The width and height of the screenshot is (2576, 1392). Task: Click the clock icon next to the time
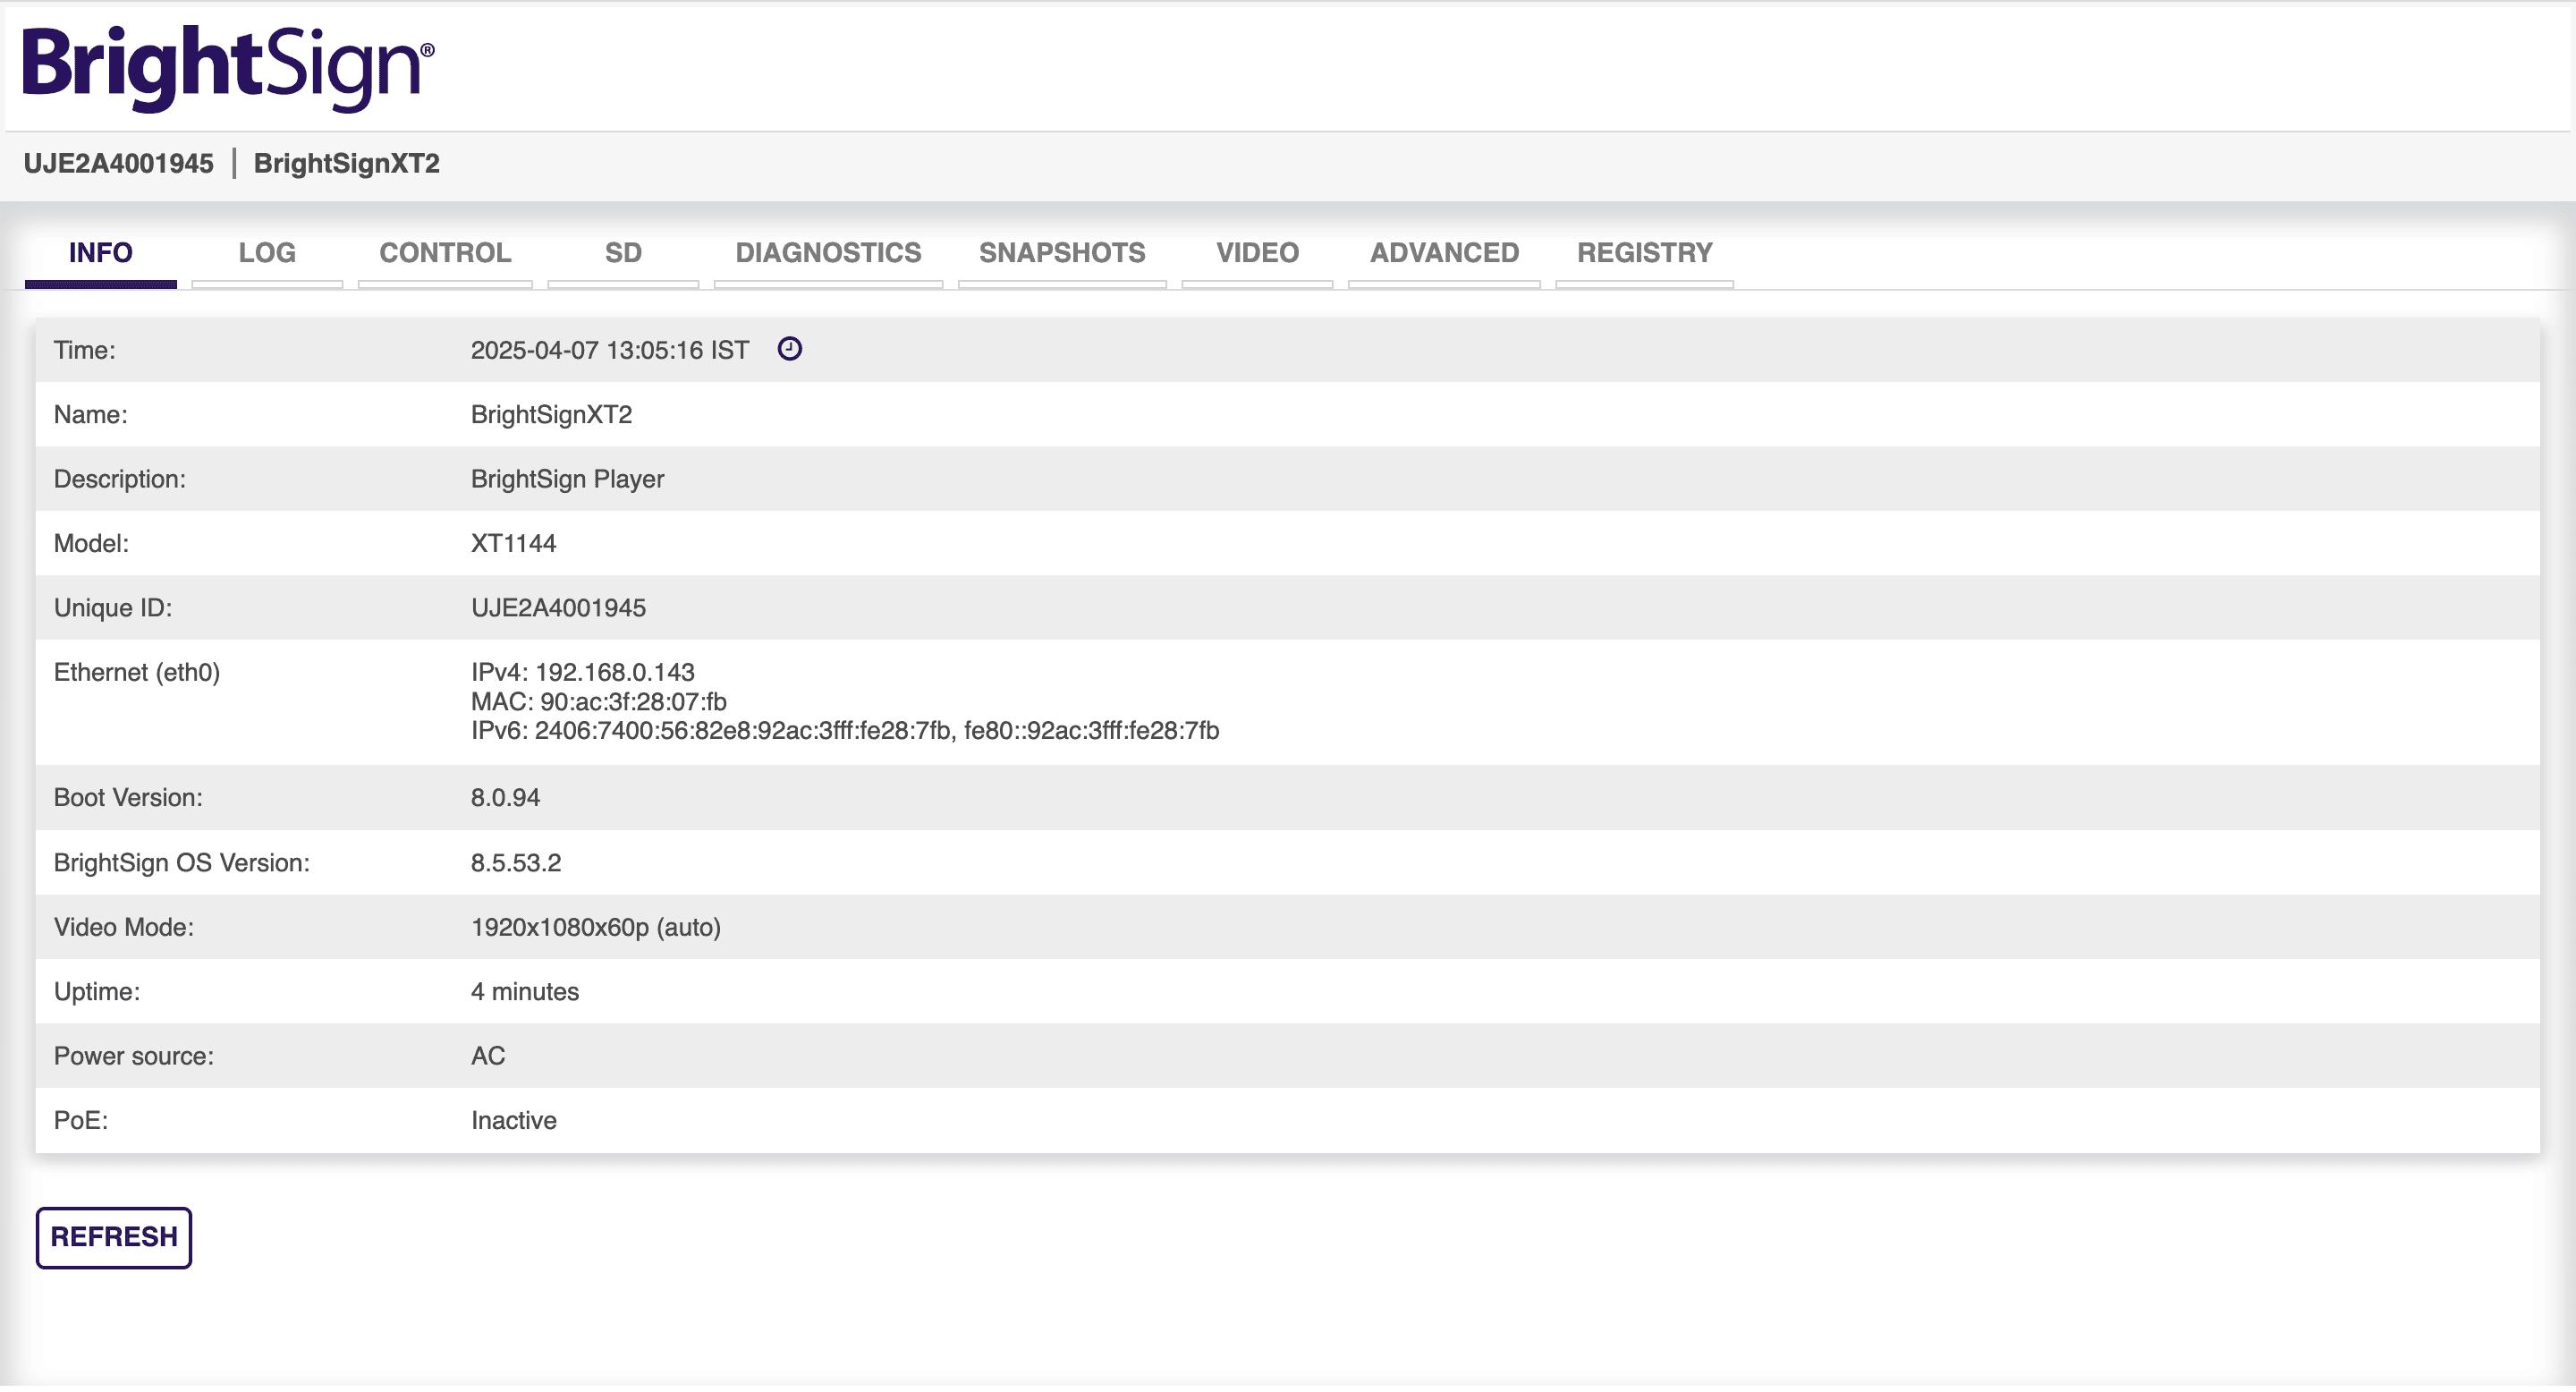pyautogui.click(x=789, y=349)
